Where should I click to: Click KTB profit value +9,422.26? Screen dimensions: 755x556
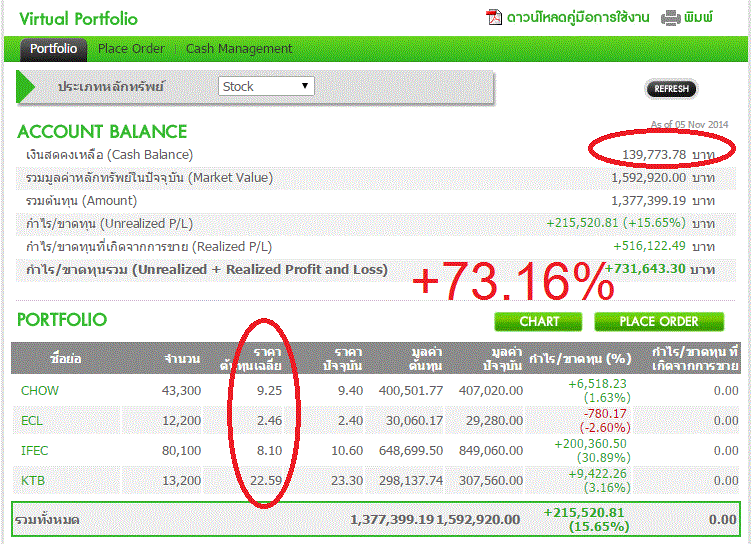(597, 474)
